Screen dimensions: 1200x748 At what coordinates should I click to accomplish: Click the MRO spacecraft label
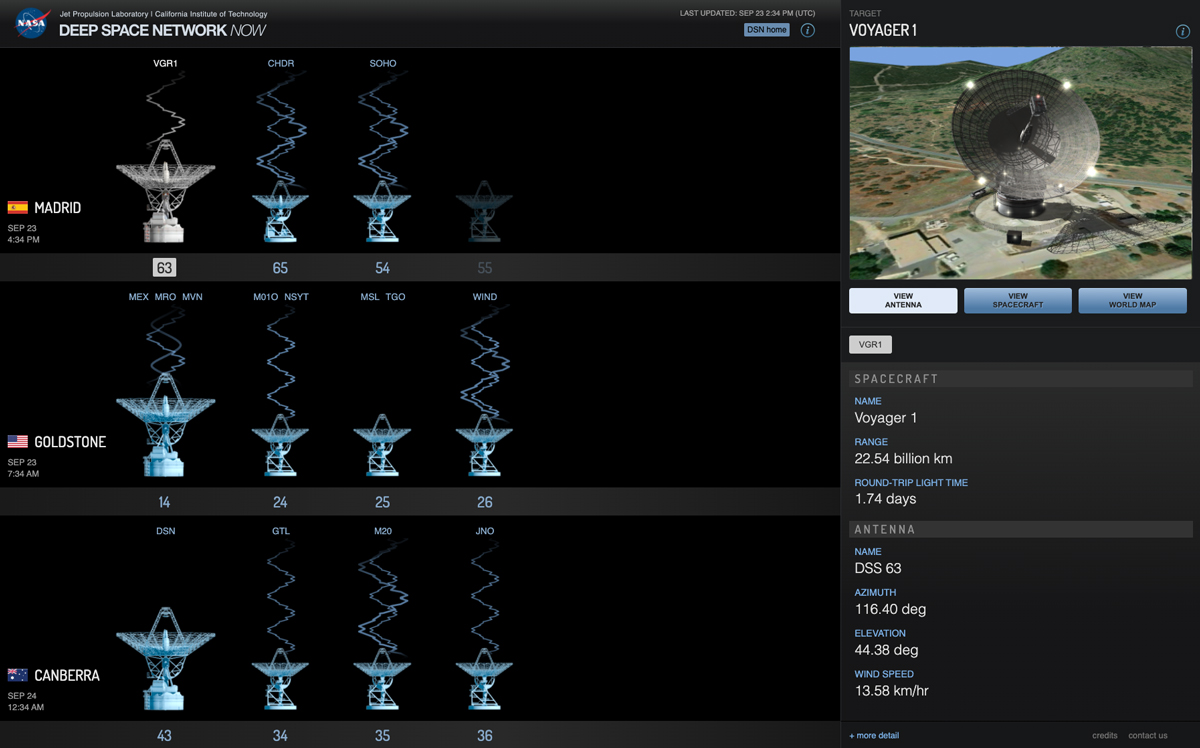[165, 297]
